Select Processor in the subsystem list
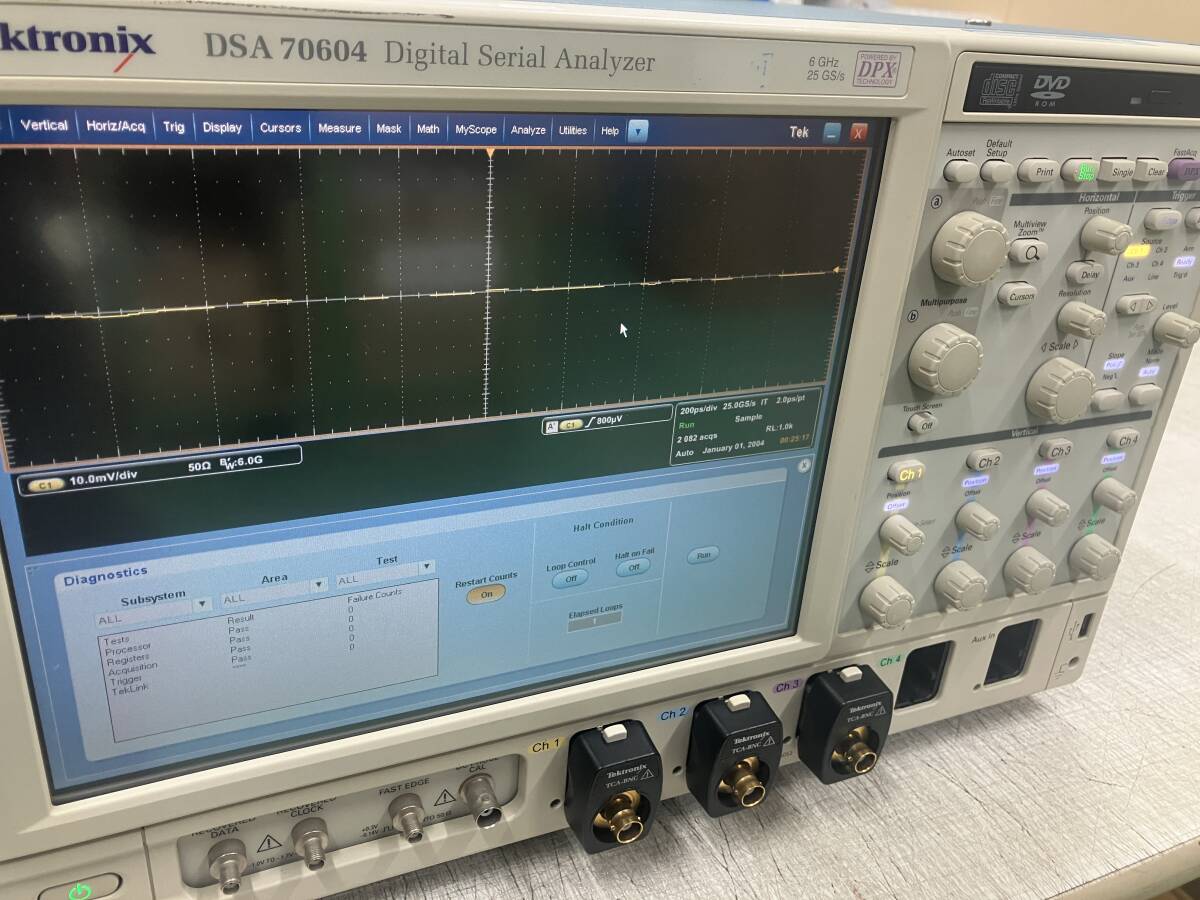This screenshot has height=900, width=1200. tap(127, 650)
